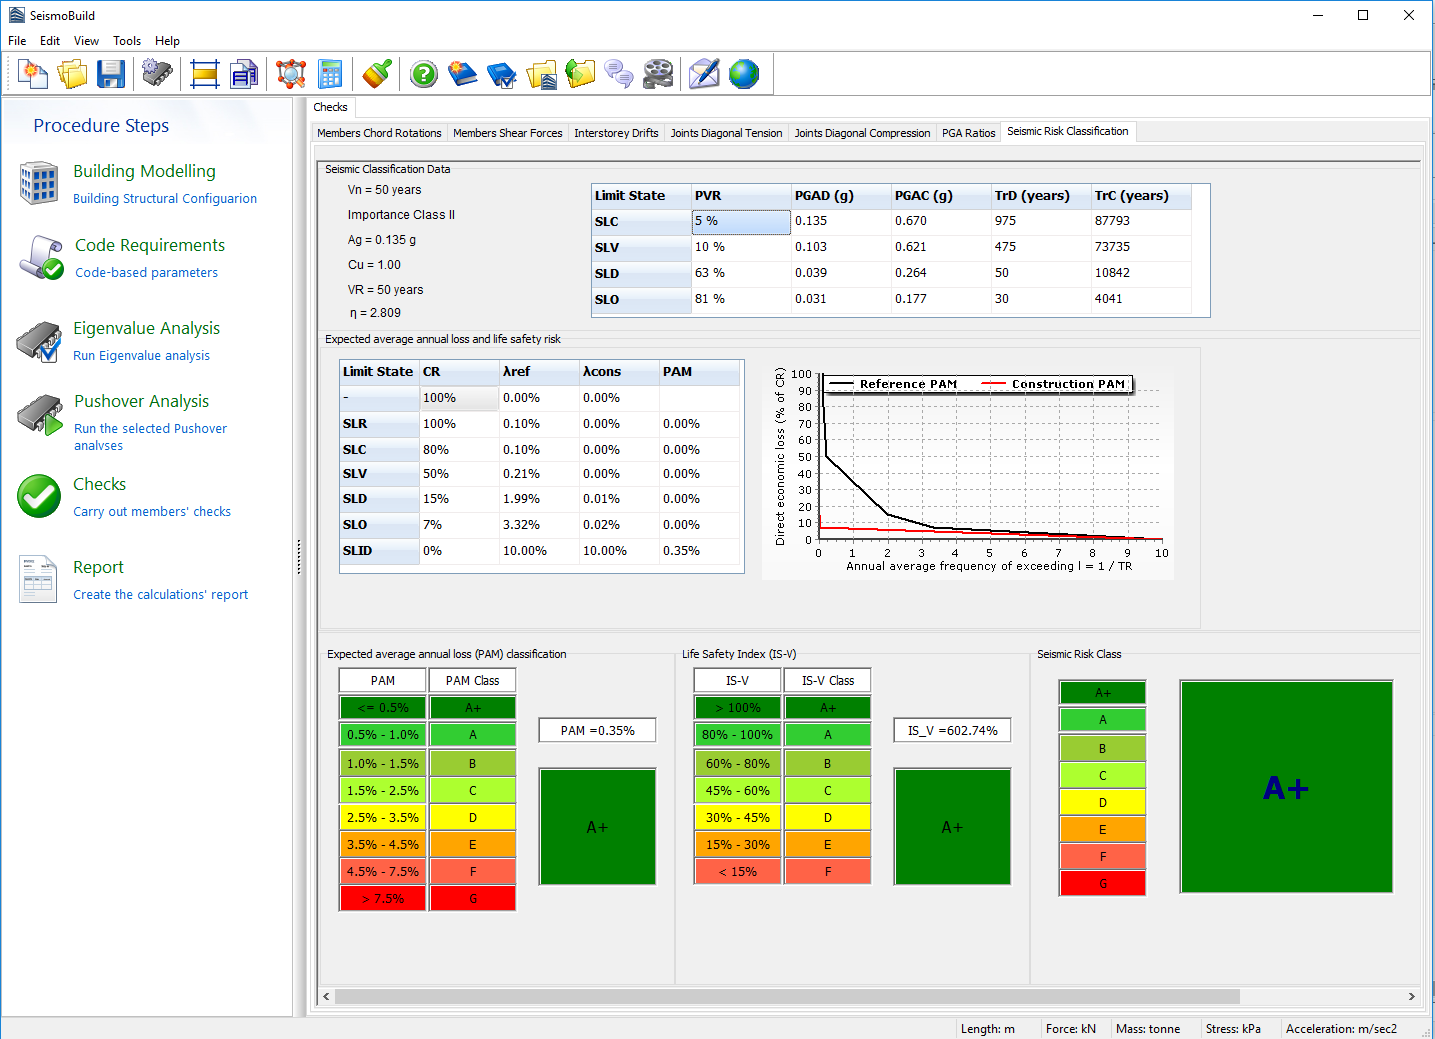Click the large A+ Seismic Risk Class swatch
The height and width of the screenshot is (1039, 1435).
coord(1286,787)
